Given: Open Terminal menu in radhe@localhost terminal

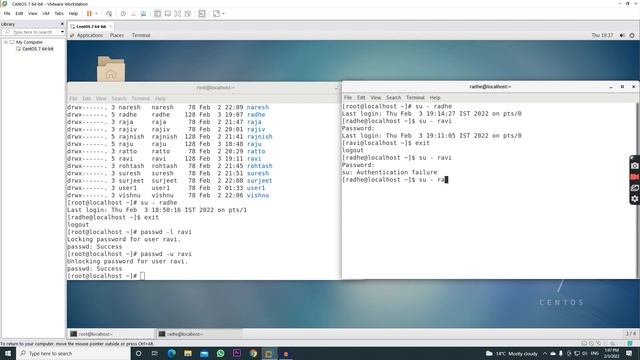Looking at the screenshot, I should click(416, 98).
